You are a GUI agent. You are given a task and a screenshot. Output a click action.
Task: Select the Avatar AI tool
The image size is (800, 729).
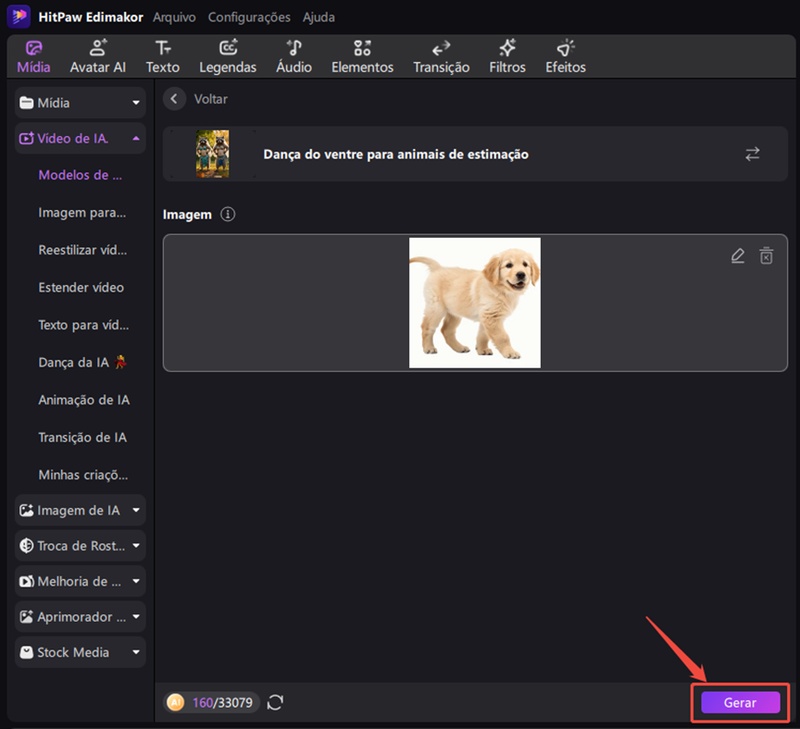tap(98, 55)
